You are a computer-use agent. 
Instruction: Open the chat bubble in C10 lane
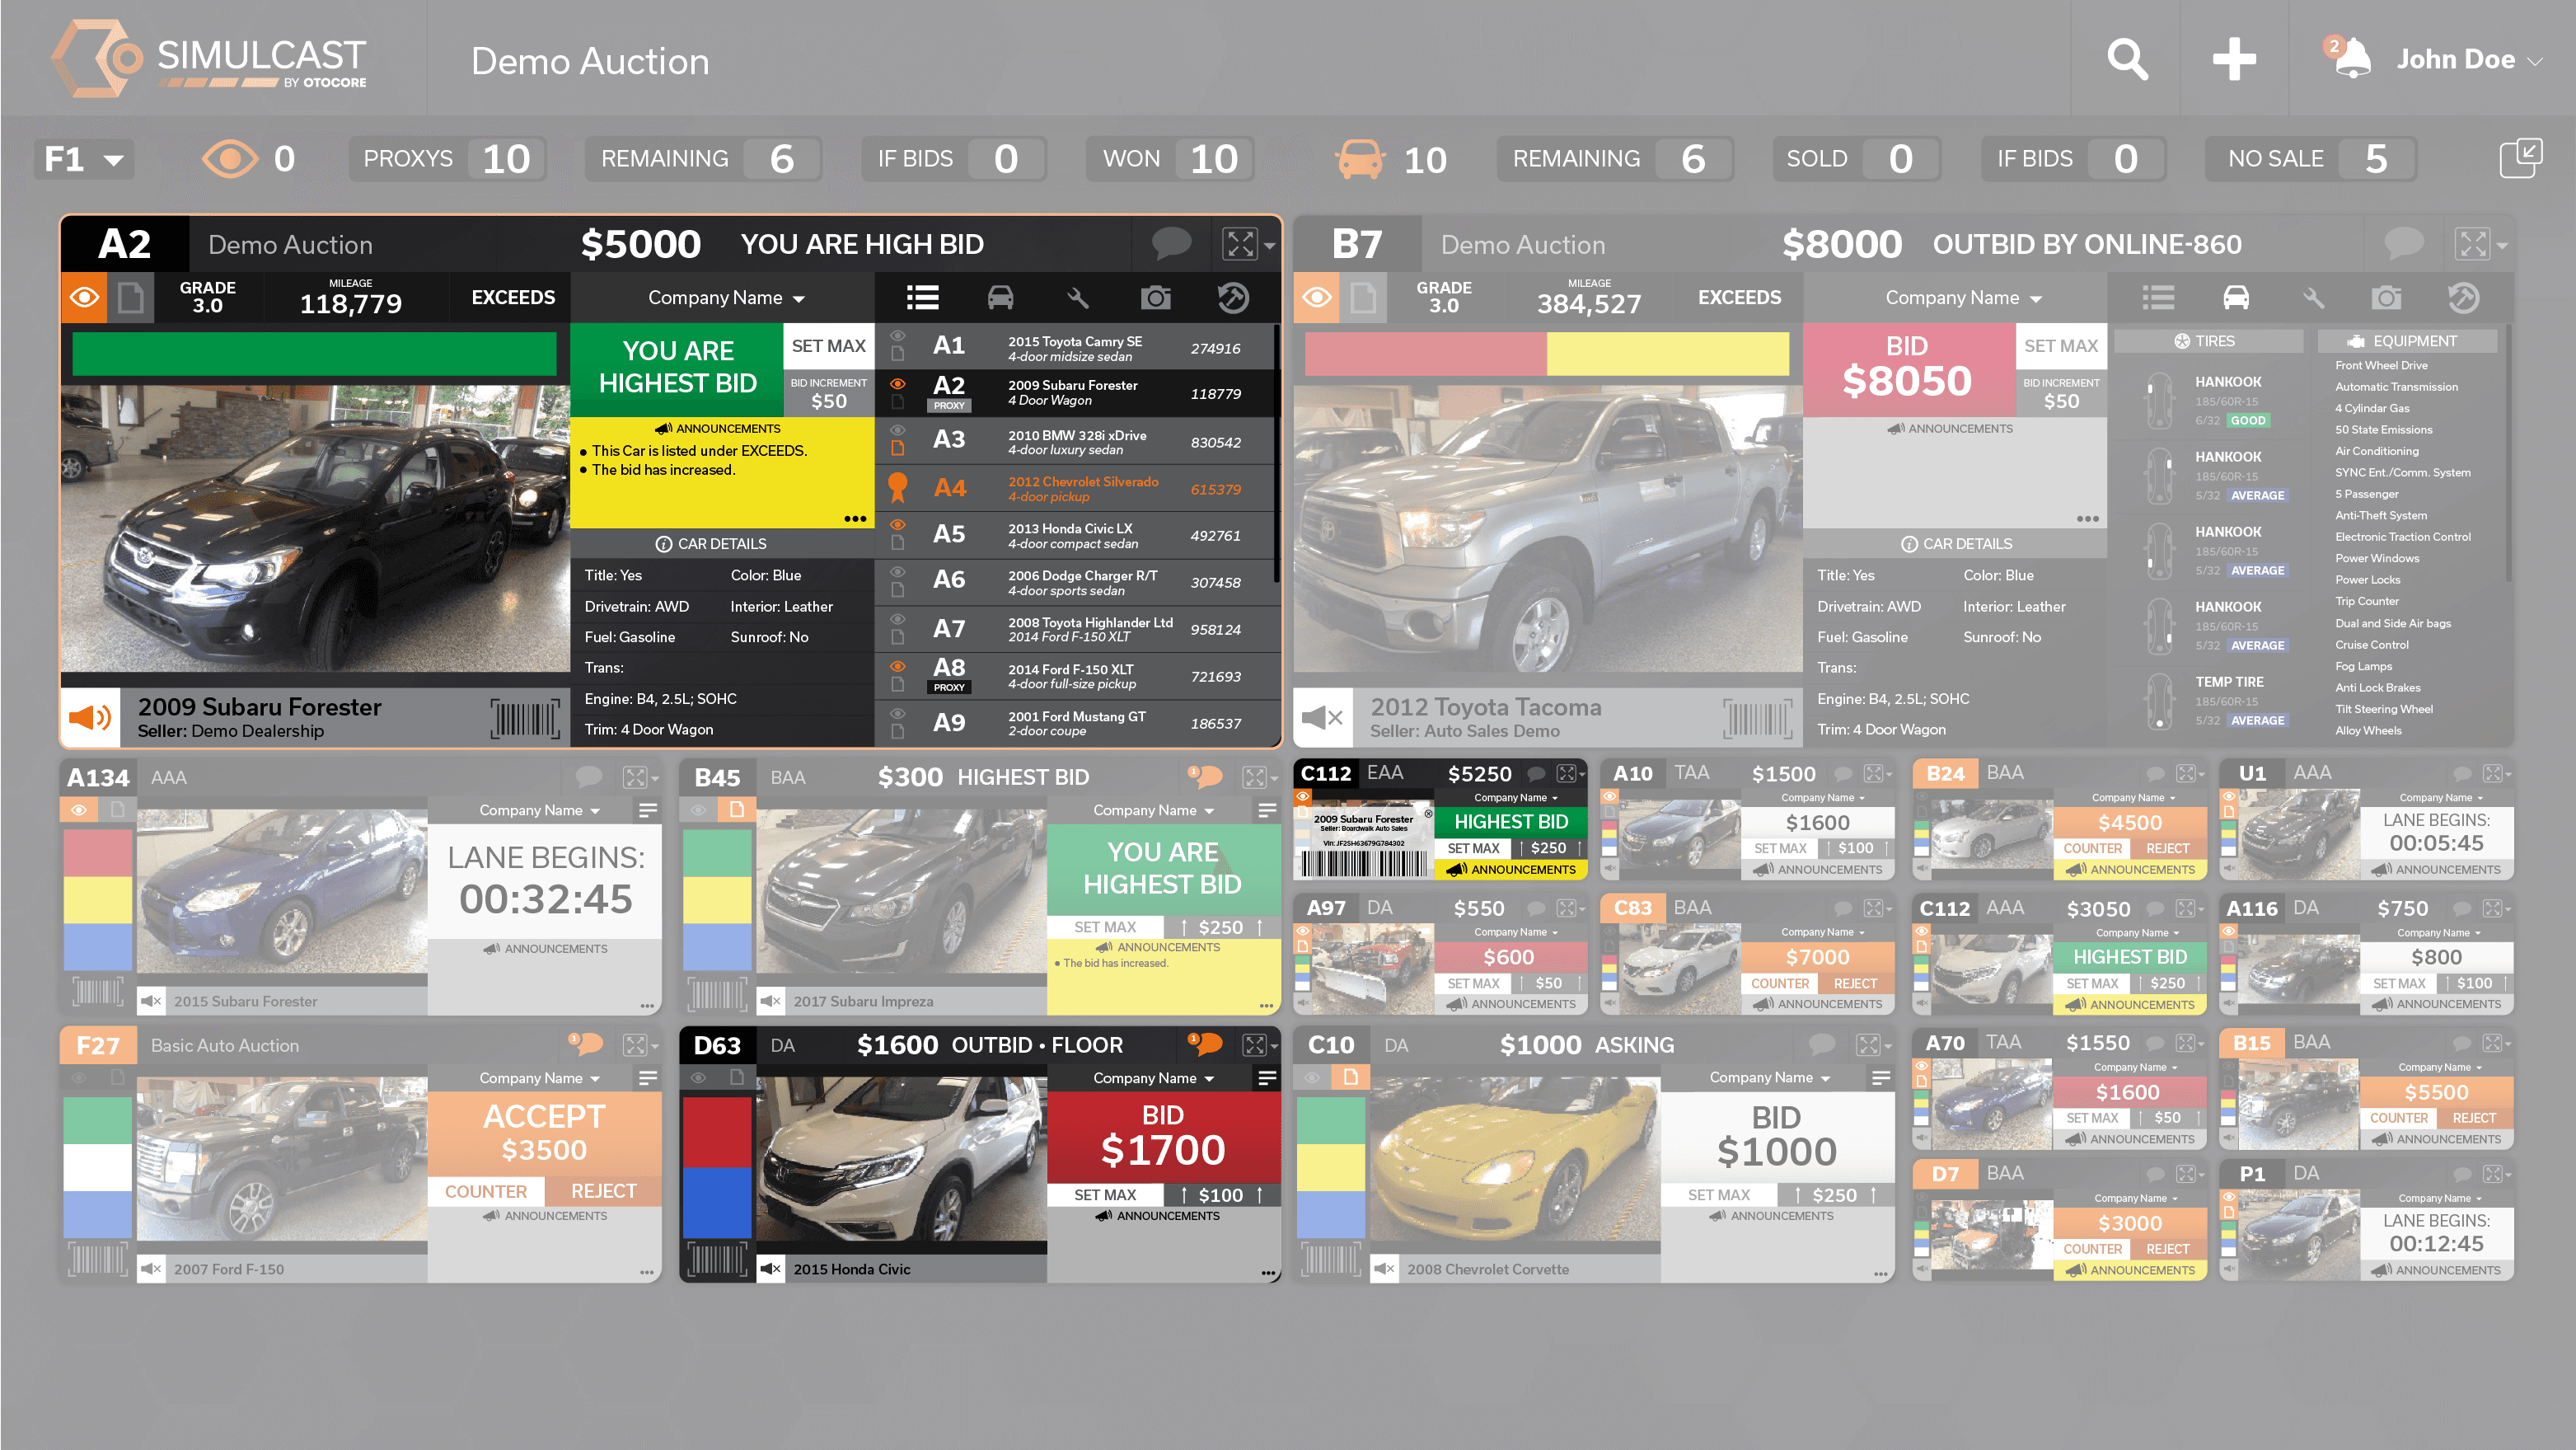(x=1822, y=1044)
